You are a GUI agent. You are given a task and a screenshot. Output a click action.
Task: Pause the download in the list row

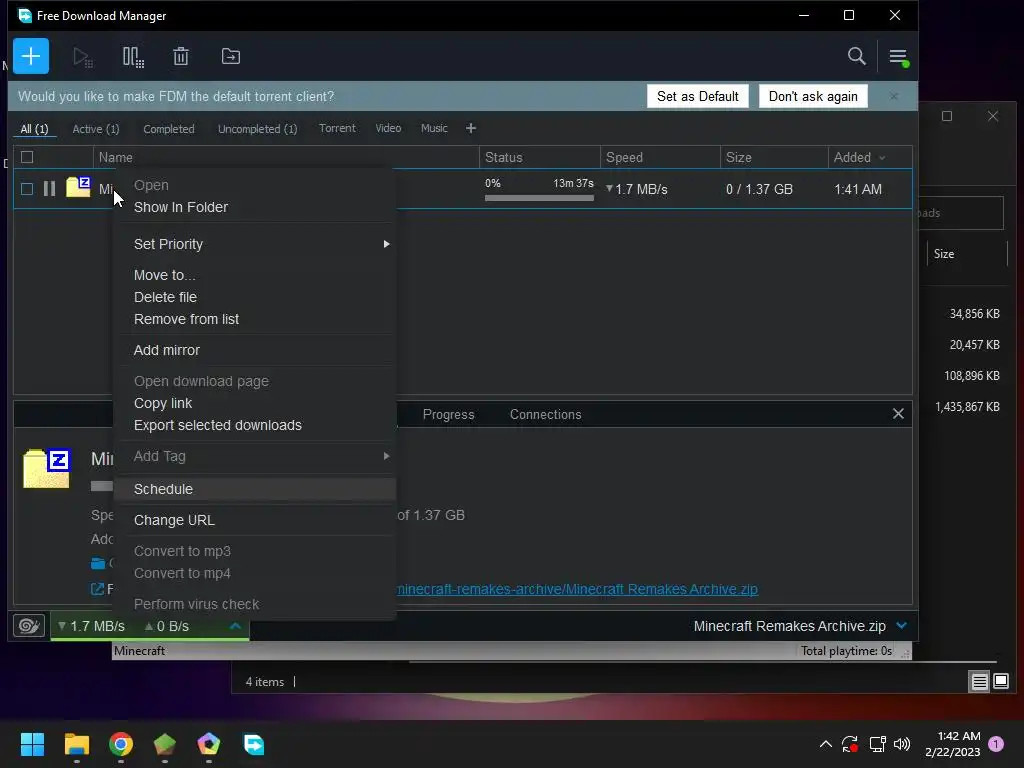pyautogui.click(x=49, y=189)
